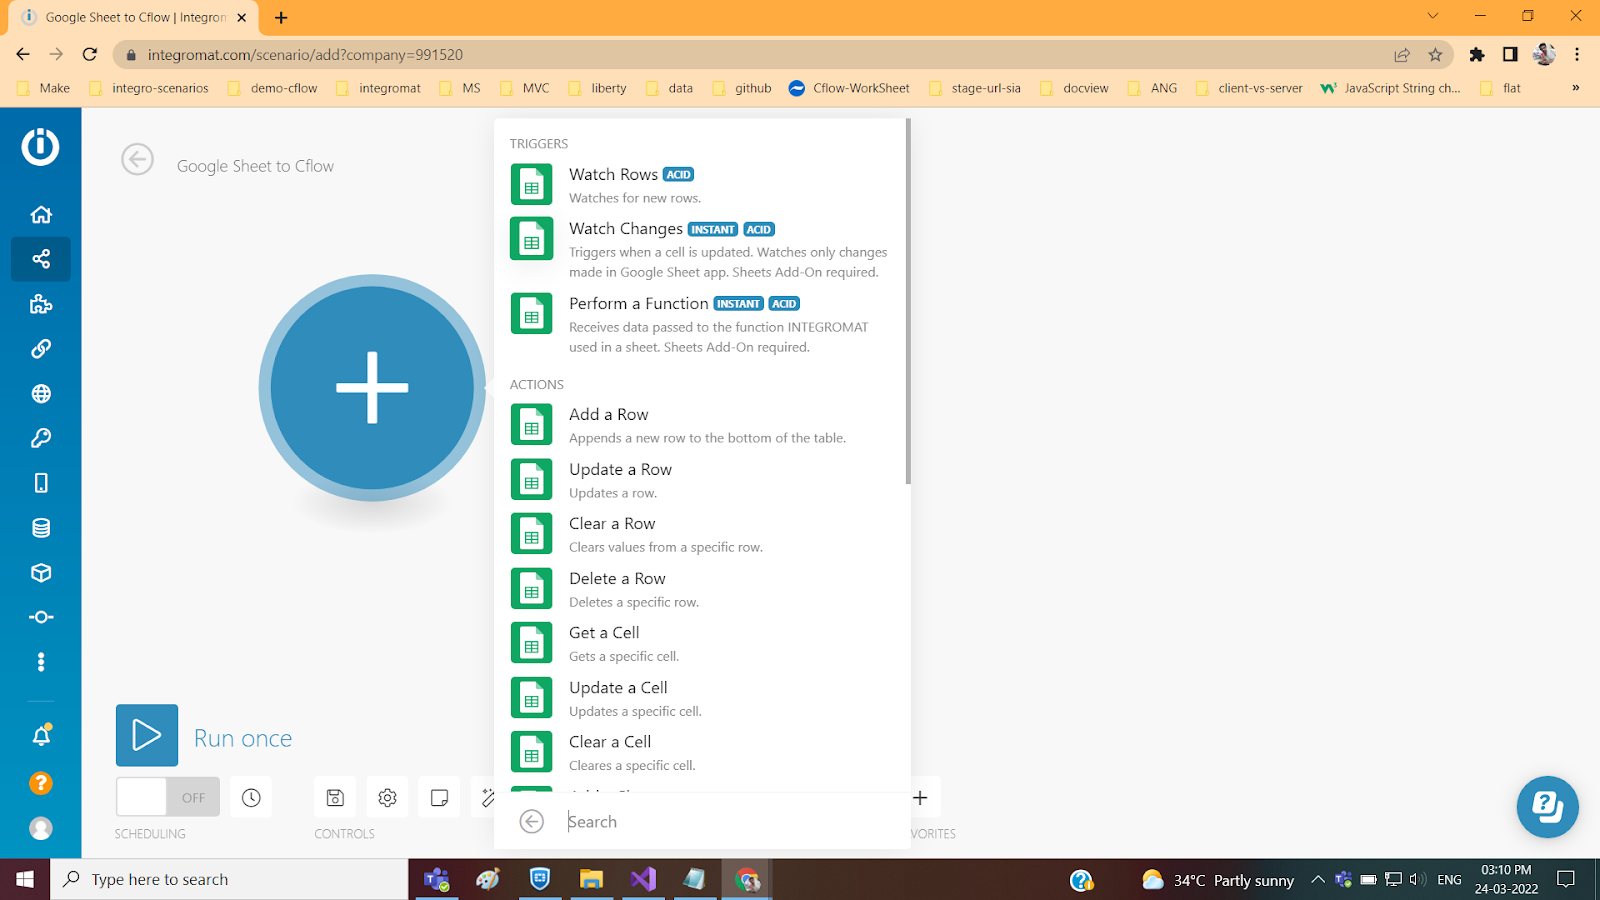The image size is (1600, 900).
Task: Open the browser extensions puzzle icon
Action: [x=1477, y=54]
